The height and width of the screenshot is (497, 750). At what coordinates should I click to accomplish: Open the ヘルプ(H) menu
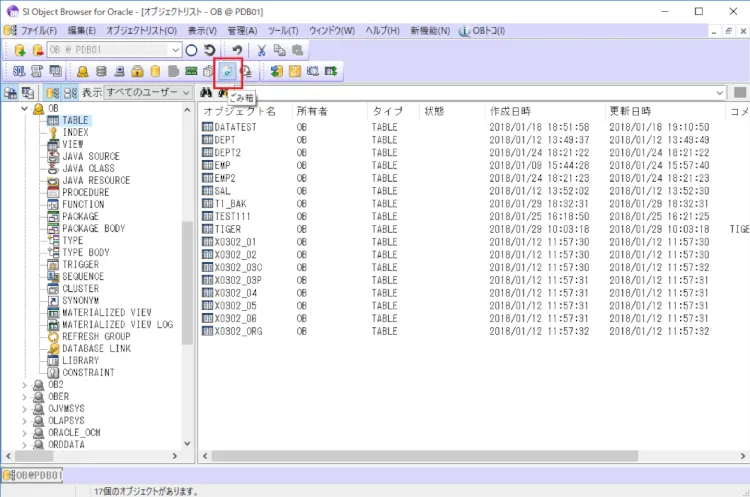point(382,31)
